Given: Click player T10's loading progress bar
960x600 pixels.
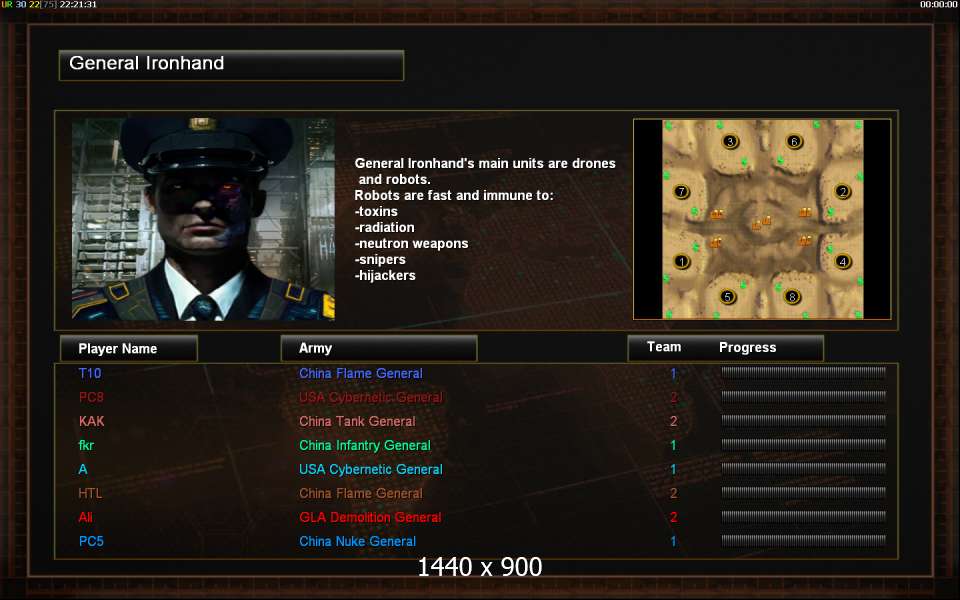Looking at the screenshot, I should 803,373.
